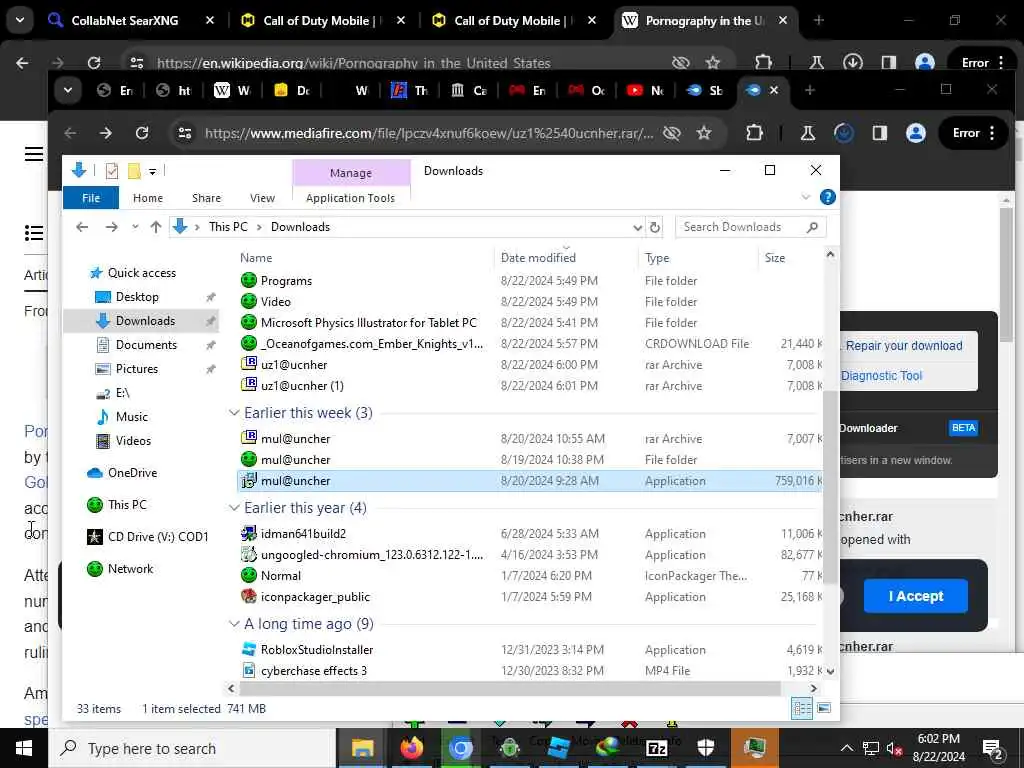Open Customize Quick Access Toolbar dropdown

tap(152, 172)
